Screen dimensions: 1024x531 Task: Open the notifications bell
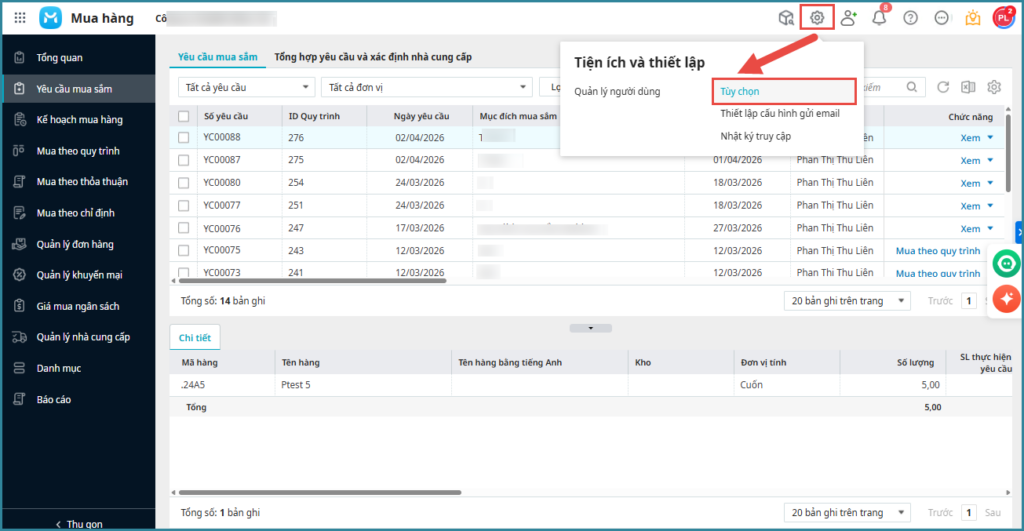(x=879, y=18)
